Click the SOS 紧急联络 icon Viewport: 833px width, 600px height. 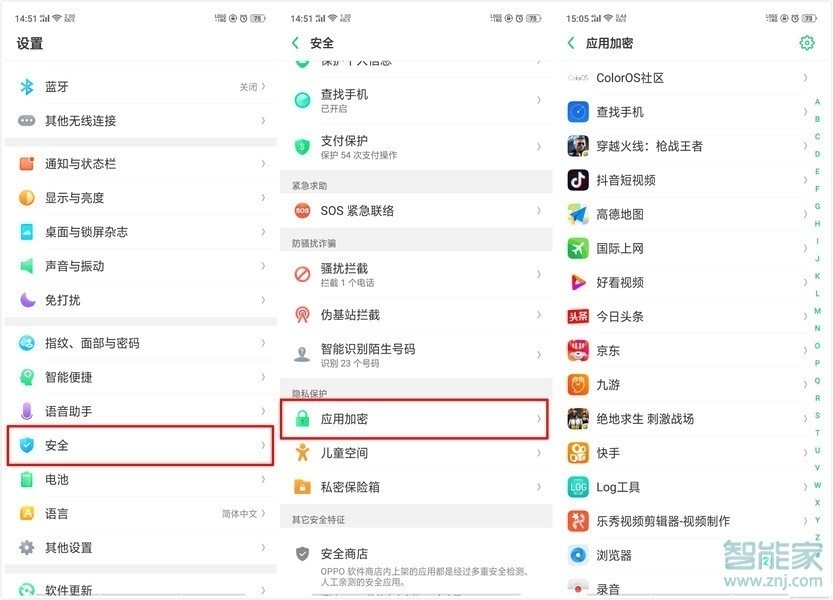coord(302,209)
